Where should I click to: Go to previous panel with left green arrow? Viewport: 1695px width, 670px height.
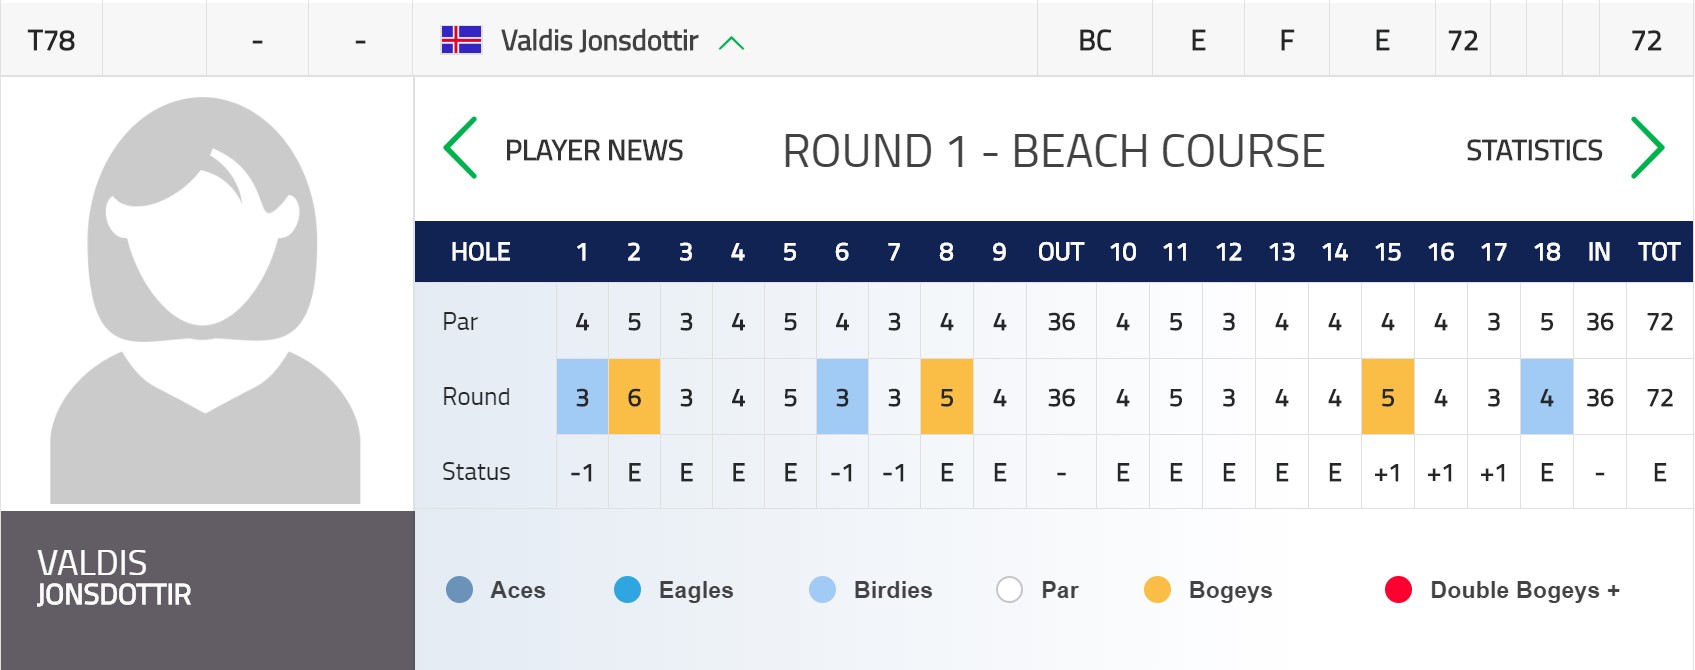pyautogui.click(x=460, y=148)
